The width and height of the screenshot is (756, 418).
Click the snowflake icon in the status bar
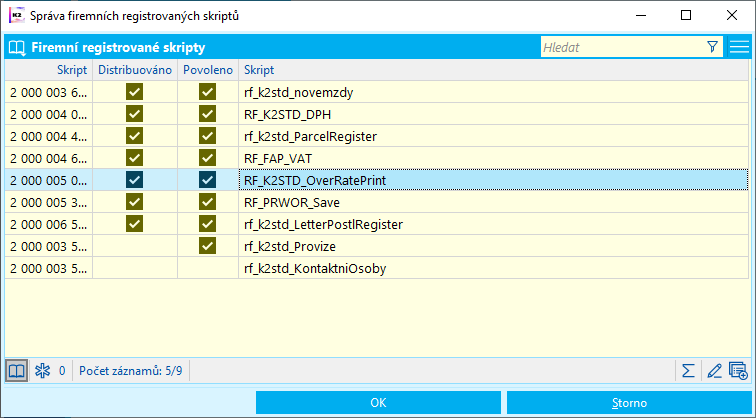tap(42, 371)
